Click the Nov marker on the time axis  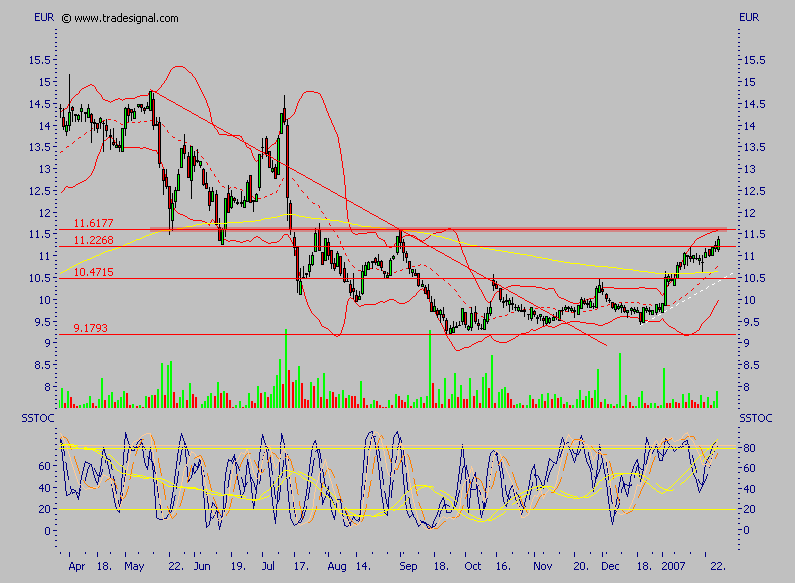(541, 564)
